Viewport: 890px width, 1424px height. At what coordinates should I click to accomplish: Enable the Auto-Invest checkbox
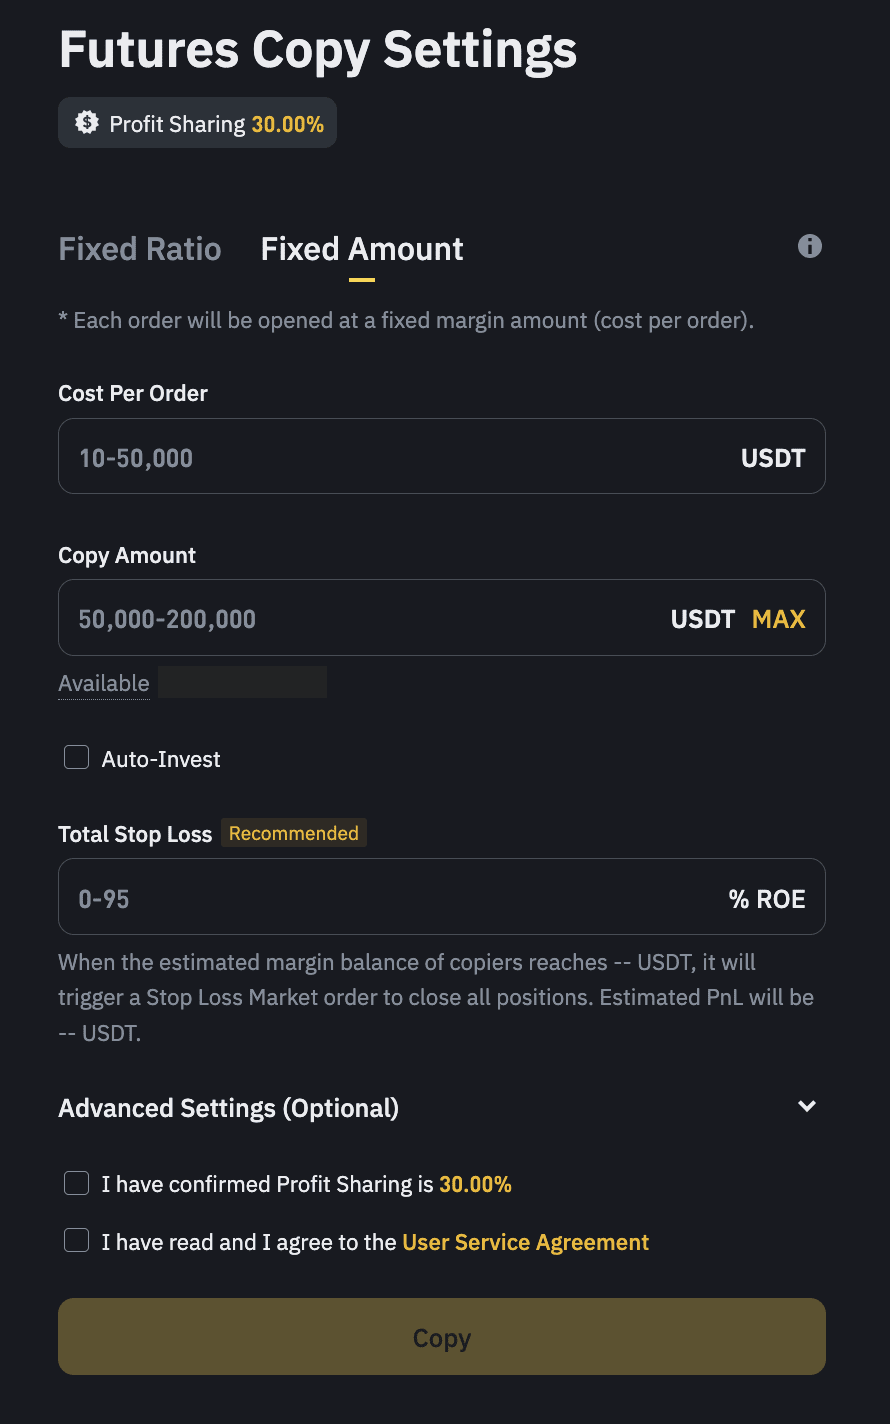tap(77, 758)
